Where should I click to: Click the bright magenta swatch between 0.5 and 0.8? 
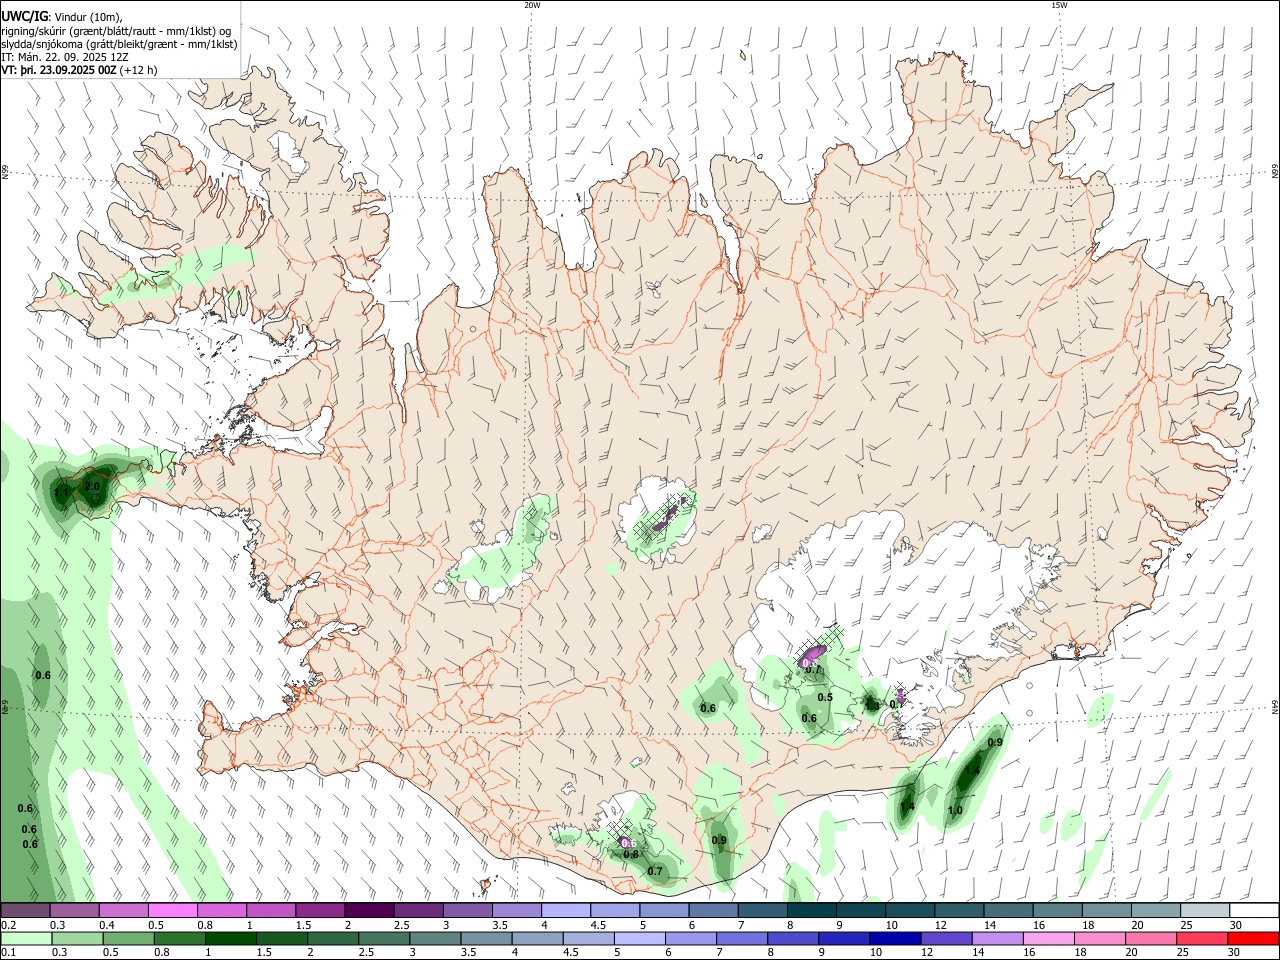[172, 910]
